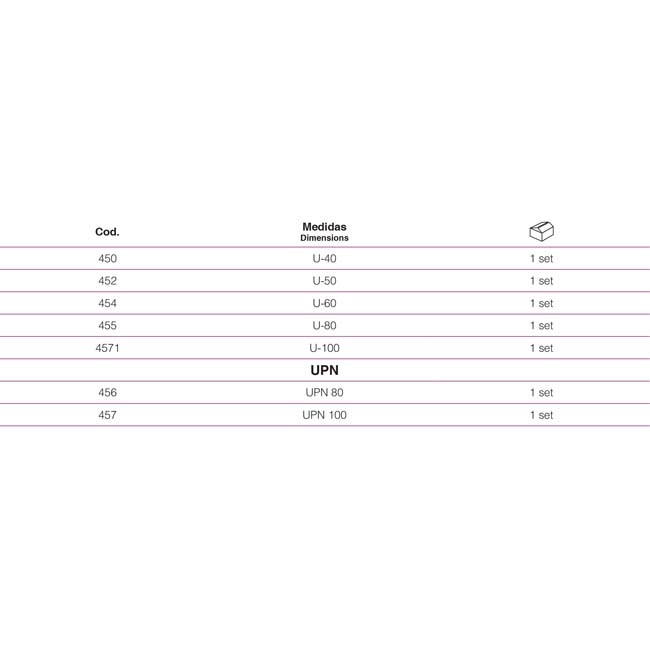Select code 457 in the table
The width and height of the screenshot is (650, 650).
coord(107,415)
